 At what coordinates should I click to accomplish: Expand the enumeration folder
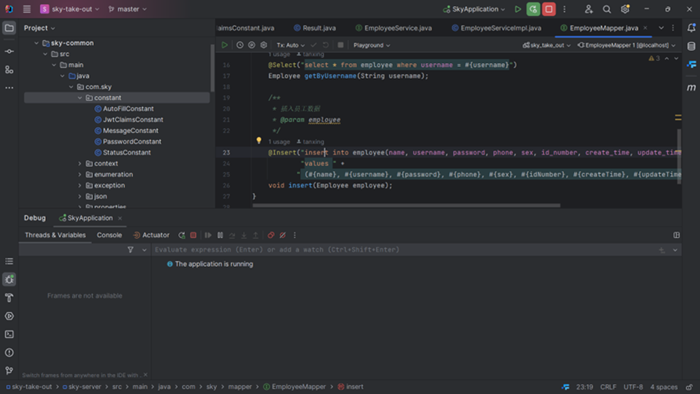(x=80, y=174)
